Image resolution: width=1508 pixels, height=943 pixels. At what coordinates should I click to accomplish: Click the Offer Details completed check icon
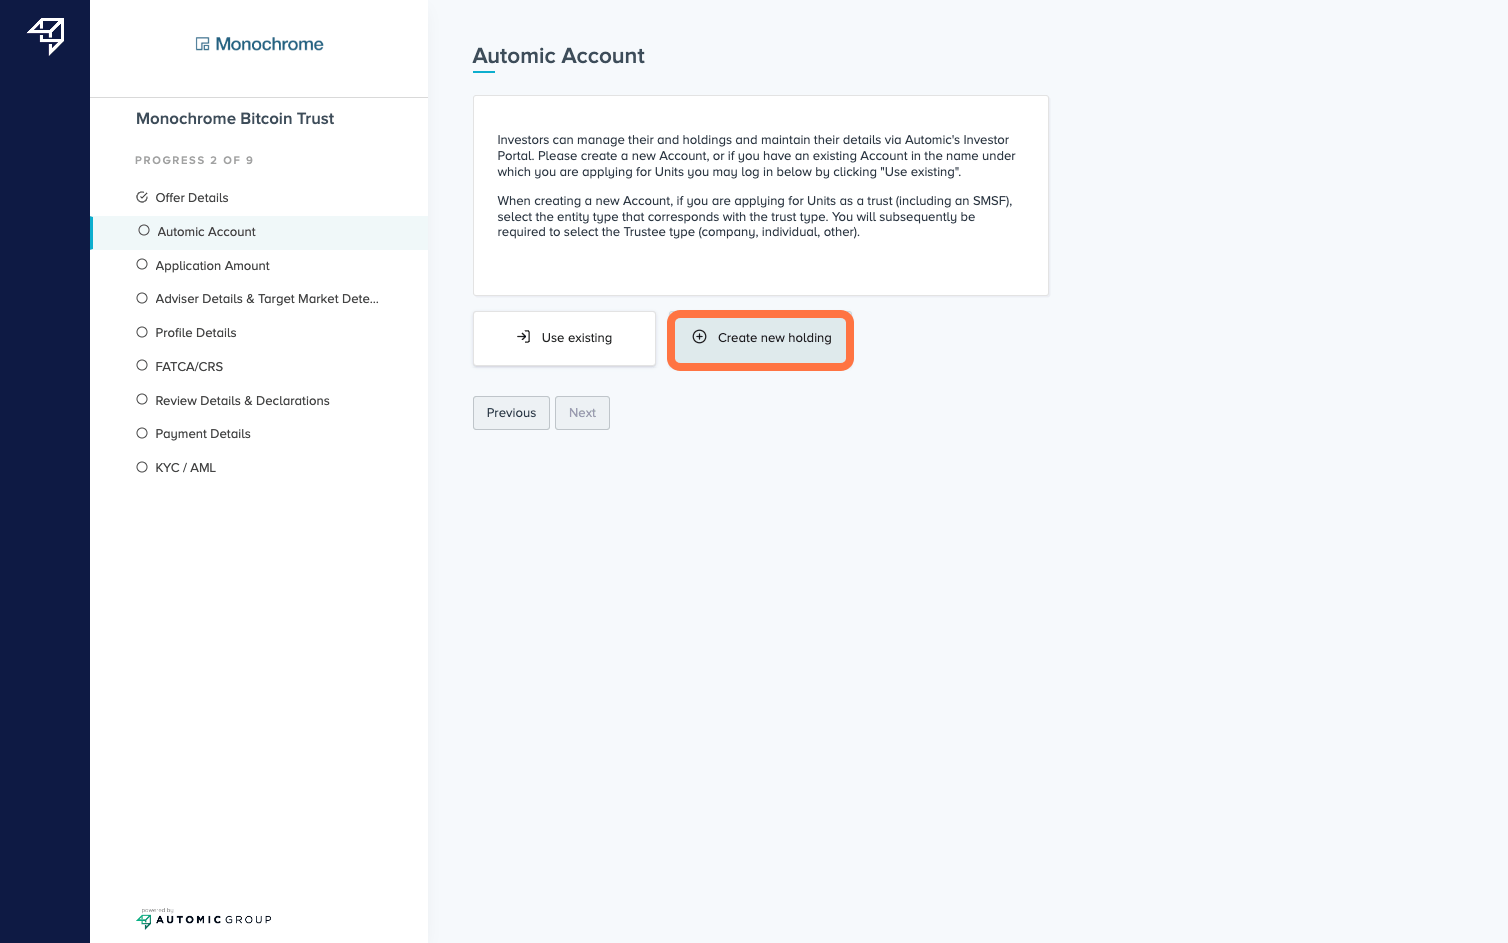(x=142, y=197)
